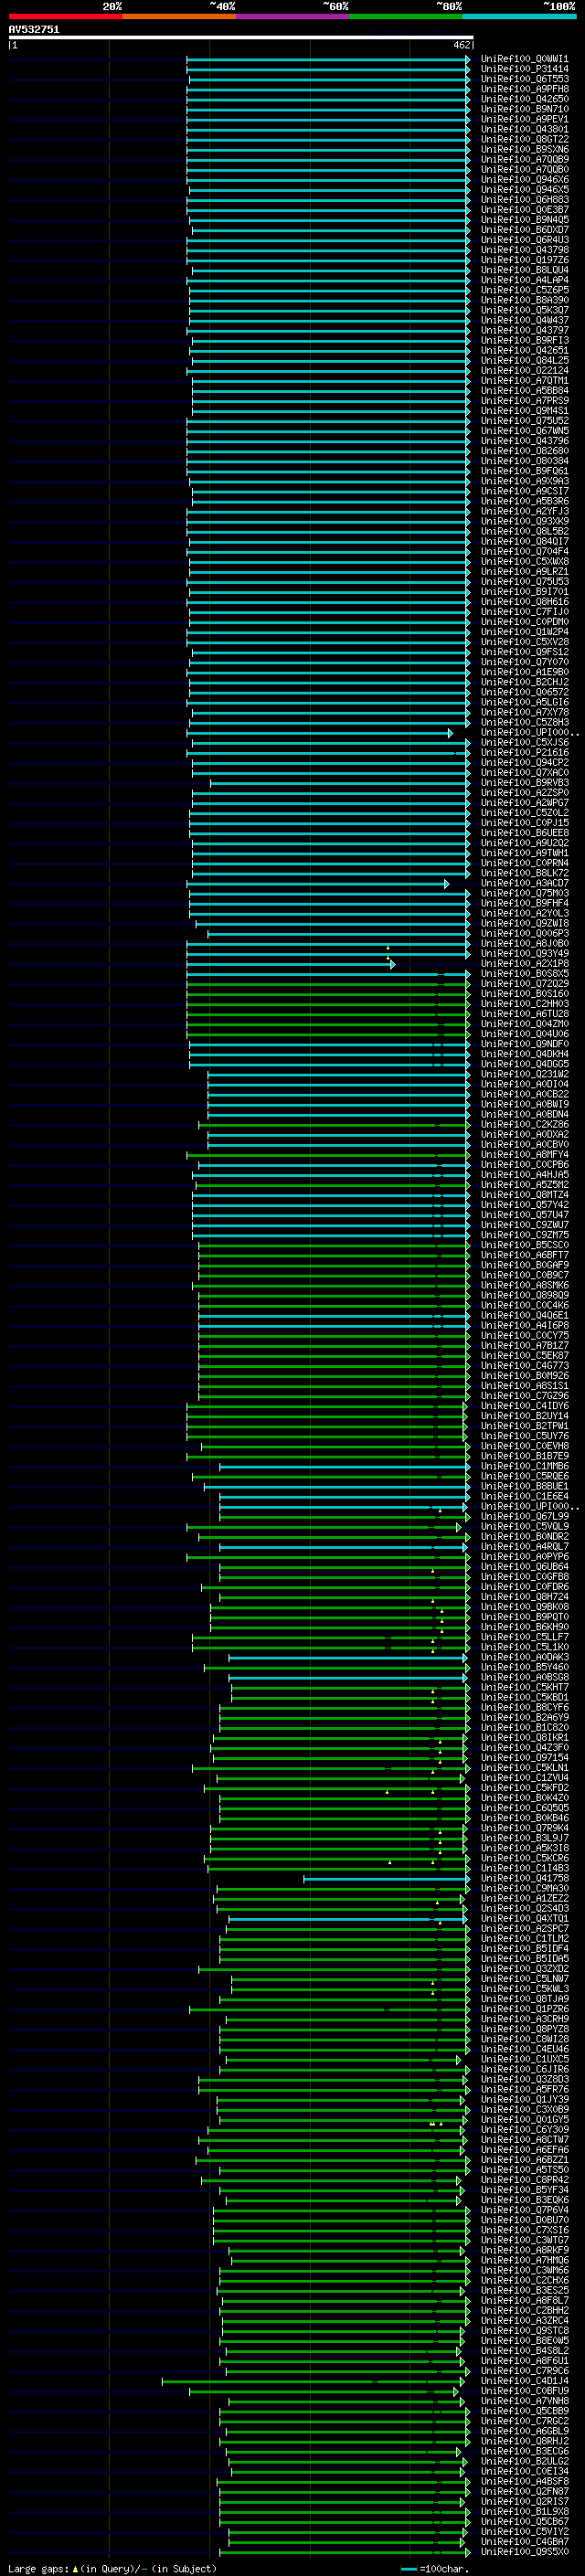Select the label UniRef100_A4LAP4

524,280
